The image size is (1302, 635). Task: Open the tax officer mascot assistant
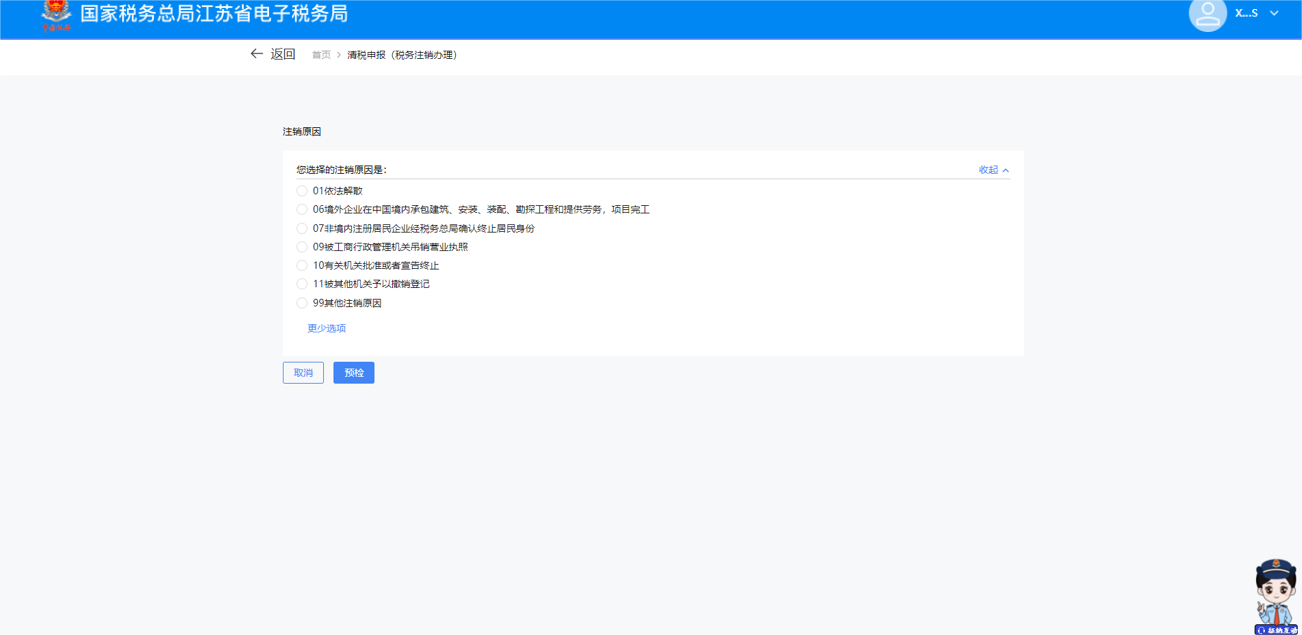1275,597
